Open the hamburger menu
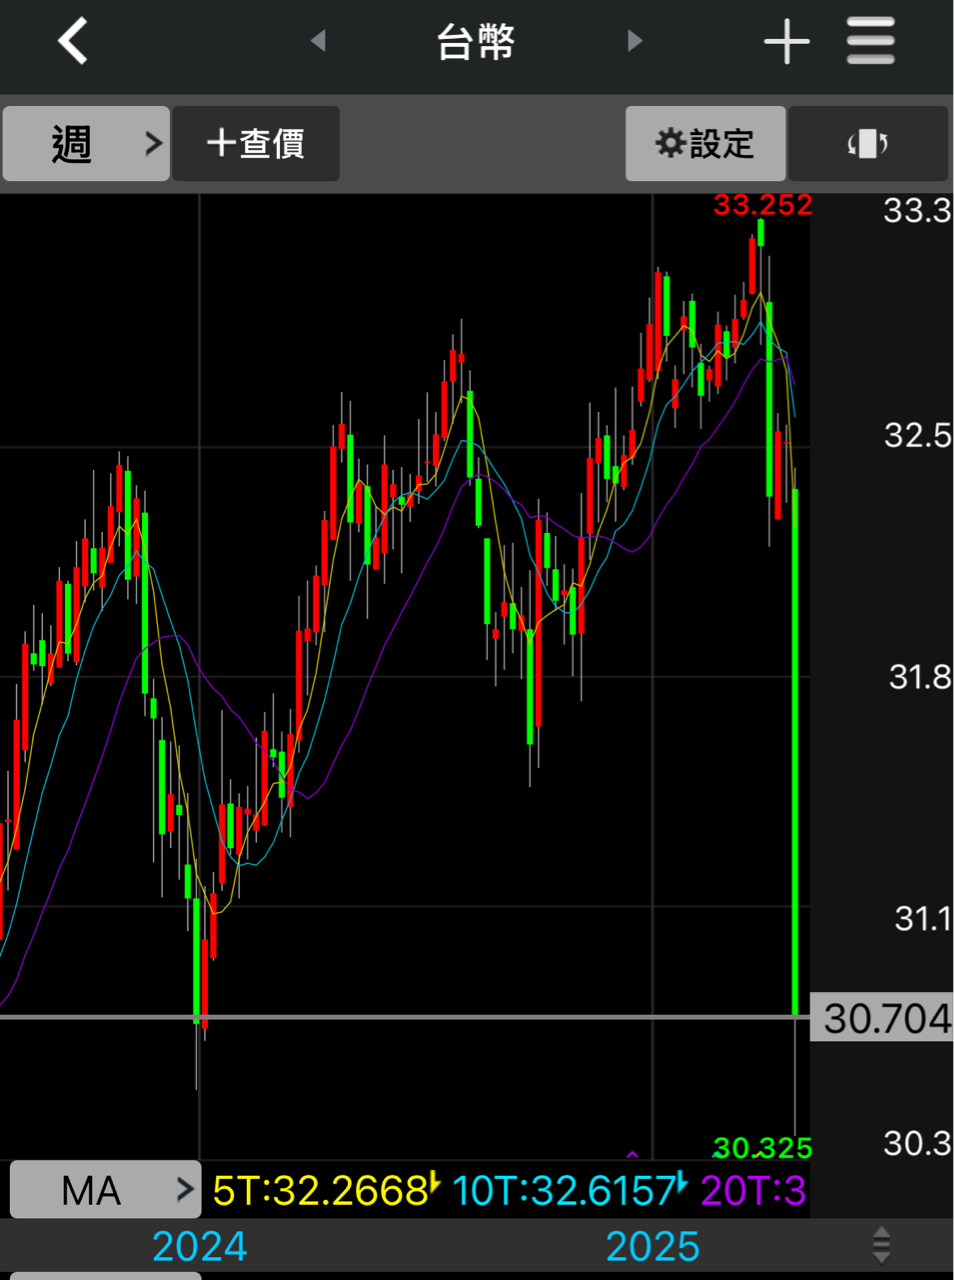The height and width of the screenshot is (1280, 954). 870,41
